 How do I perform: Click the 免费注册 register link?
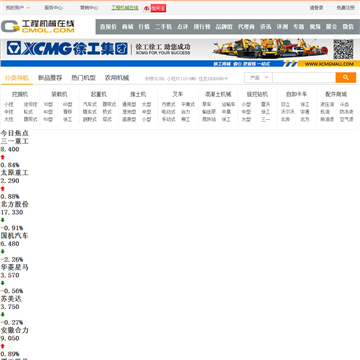tap(346, 8)
